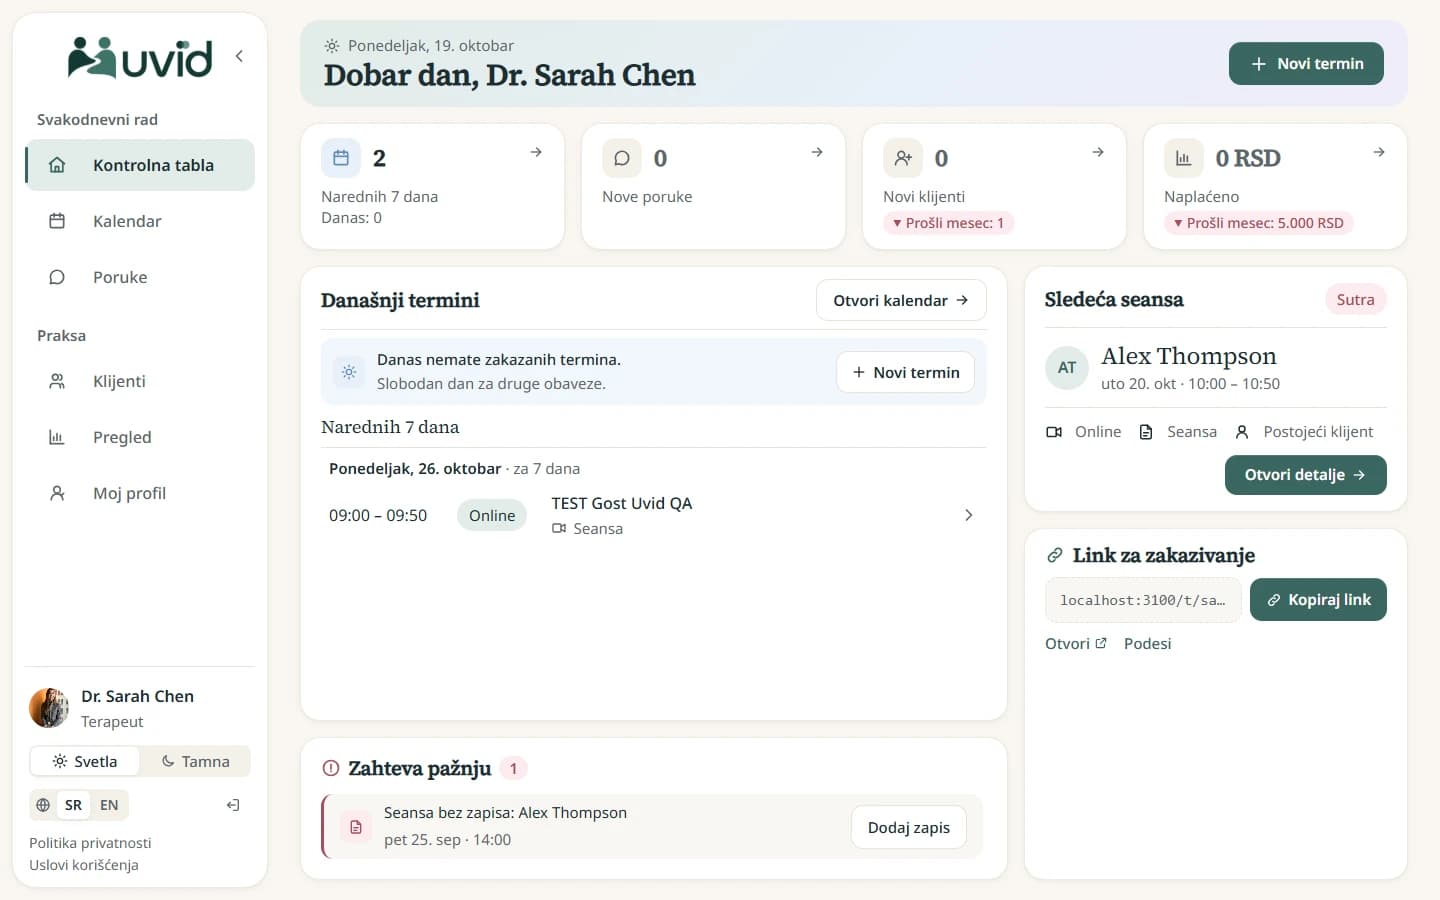Click the AT avatar for Alex Thompson

pyautogui.click(x=1067, y=368)
